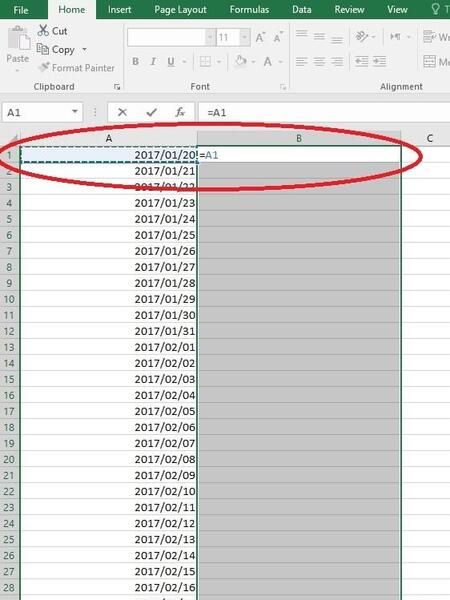450x600 pixels.
Task: Toggle Italic formatting
Action: [x=153, y=61]
